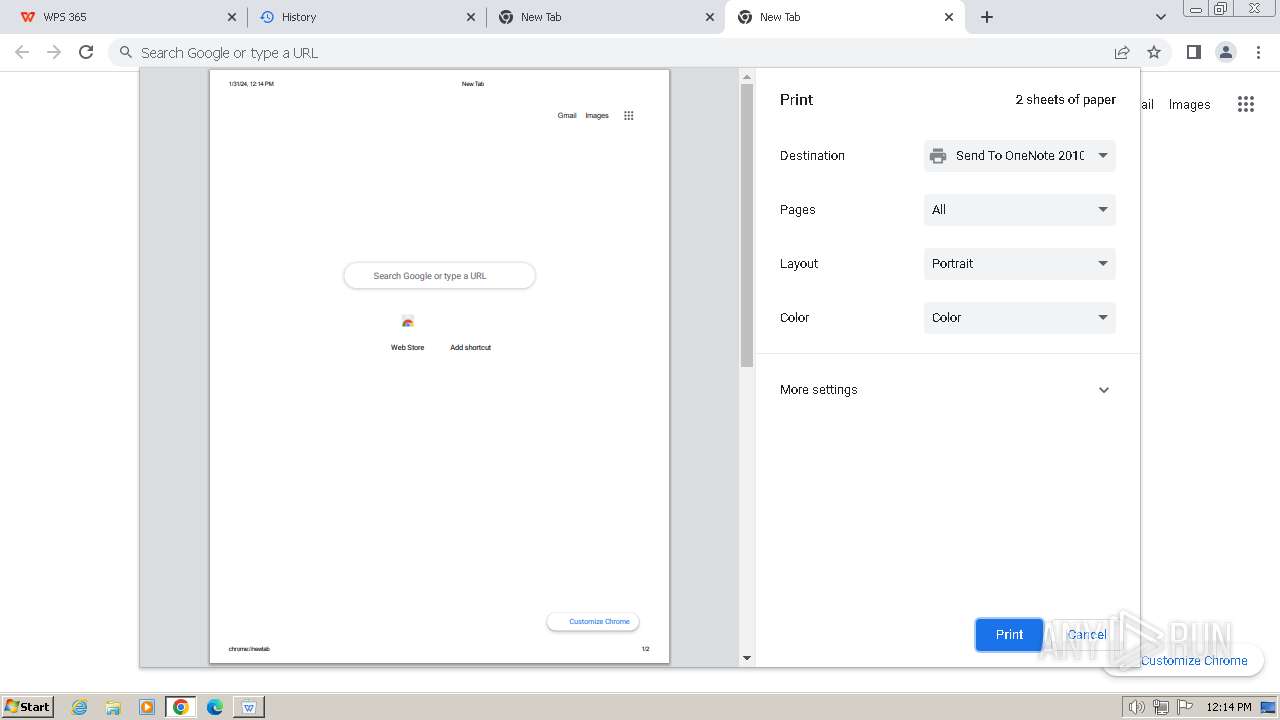Image resolution: width=1280 pixels, height=720 pixels.
Task: Switch to the History tab
Action: [x=366, y=17]
